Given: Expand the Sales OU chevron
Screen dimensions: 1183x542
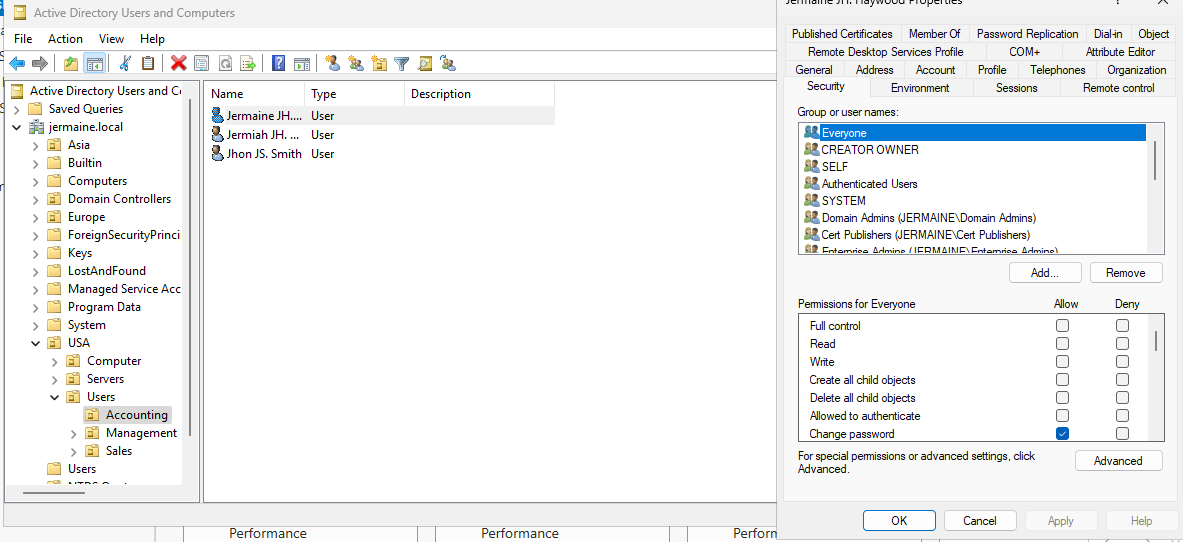Looking at the screenshot, I should pos(73,451).
